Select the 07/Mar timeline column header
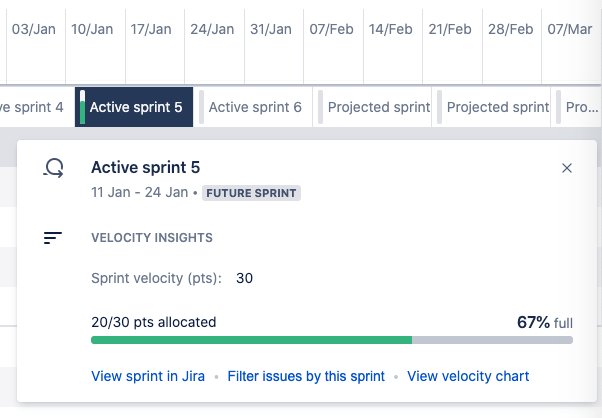602x418 pixels. click(570, 29)
